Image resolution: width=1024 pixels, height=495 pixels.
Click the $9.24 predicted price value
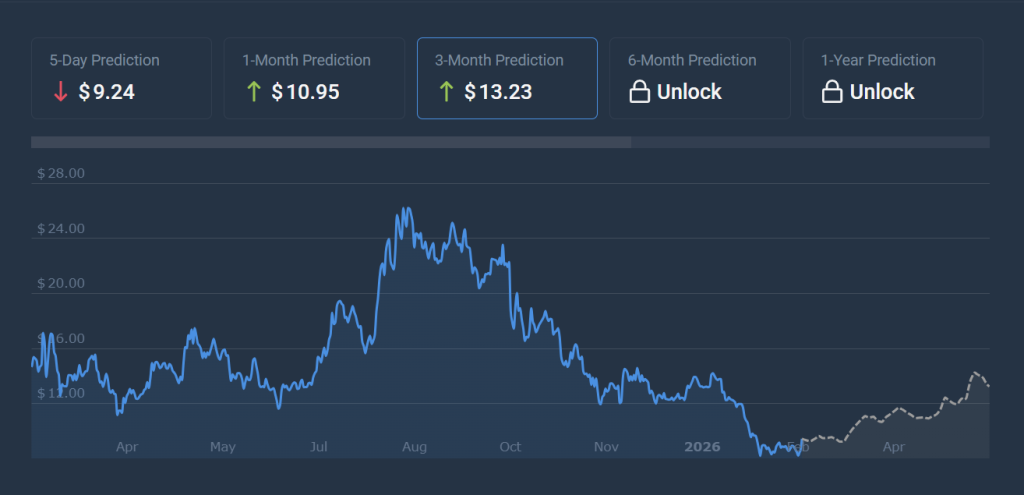coord(107,92)
